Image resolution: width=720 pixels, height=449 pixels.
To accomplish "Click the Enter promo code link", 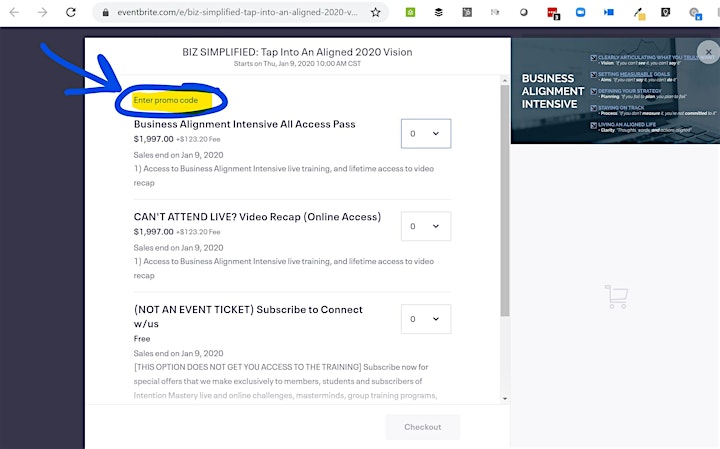I will [166, 100].
